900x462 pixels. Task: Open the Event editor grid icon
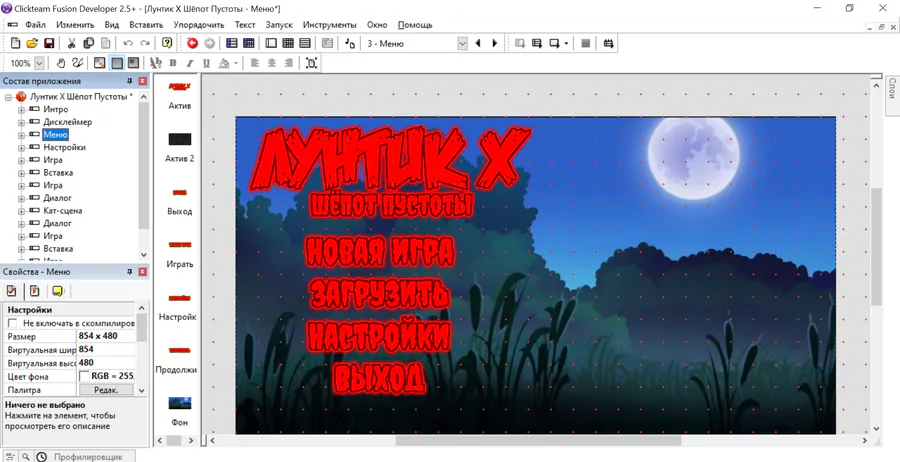288,43
